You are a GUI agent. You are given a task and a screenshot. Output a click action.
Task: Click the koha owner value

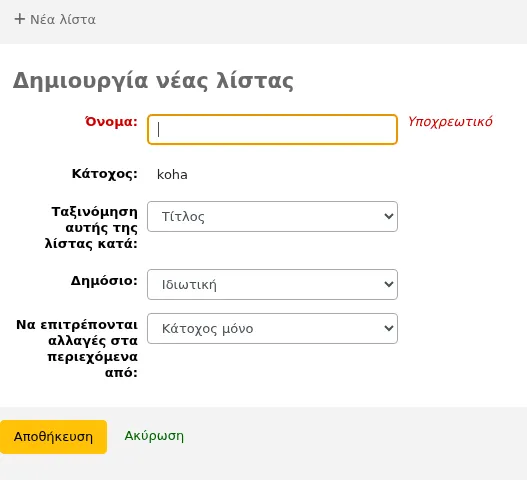coord(172,174)
